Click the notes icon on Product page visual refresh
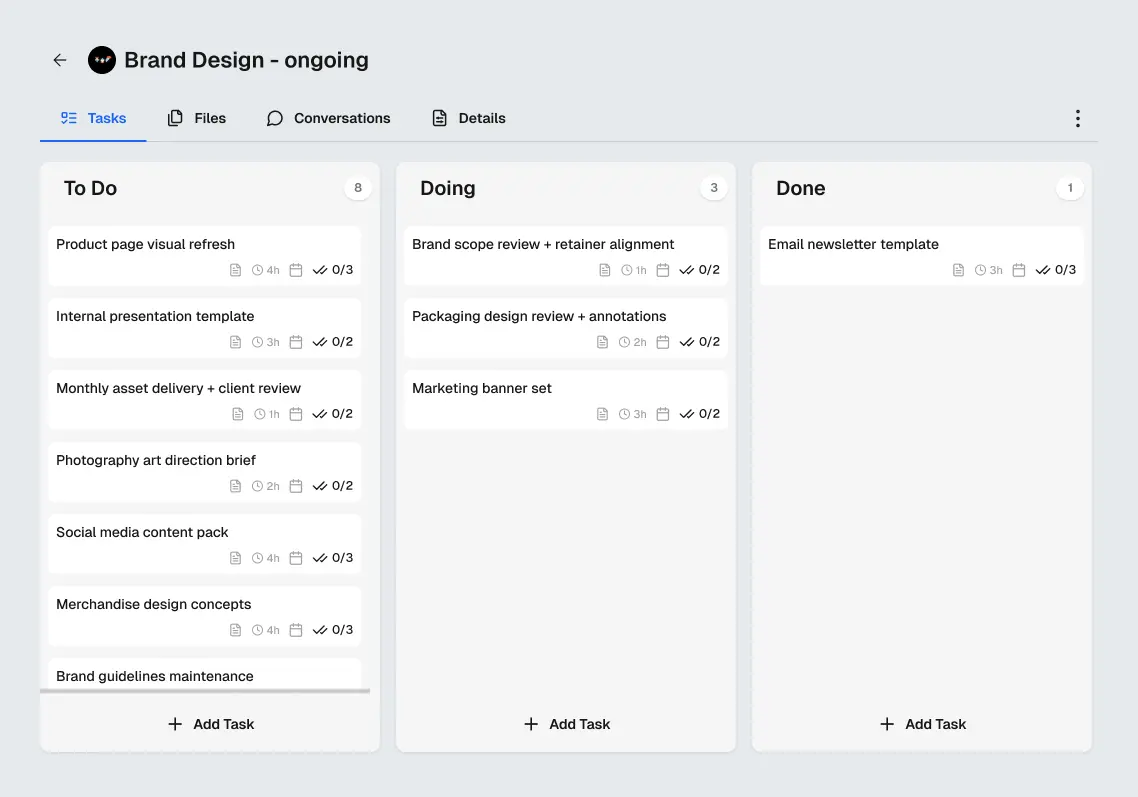This screenshot has height=797, width=1138. coord(235,269)
